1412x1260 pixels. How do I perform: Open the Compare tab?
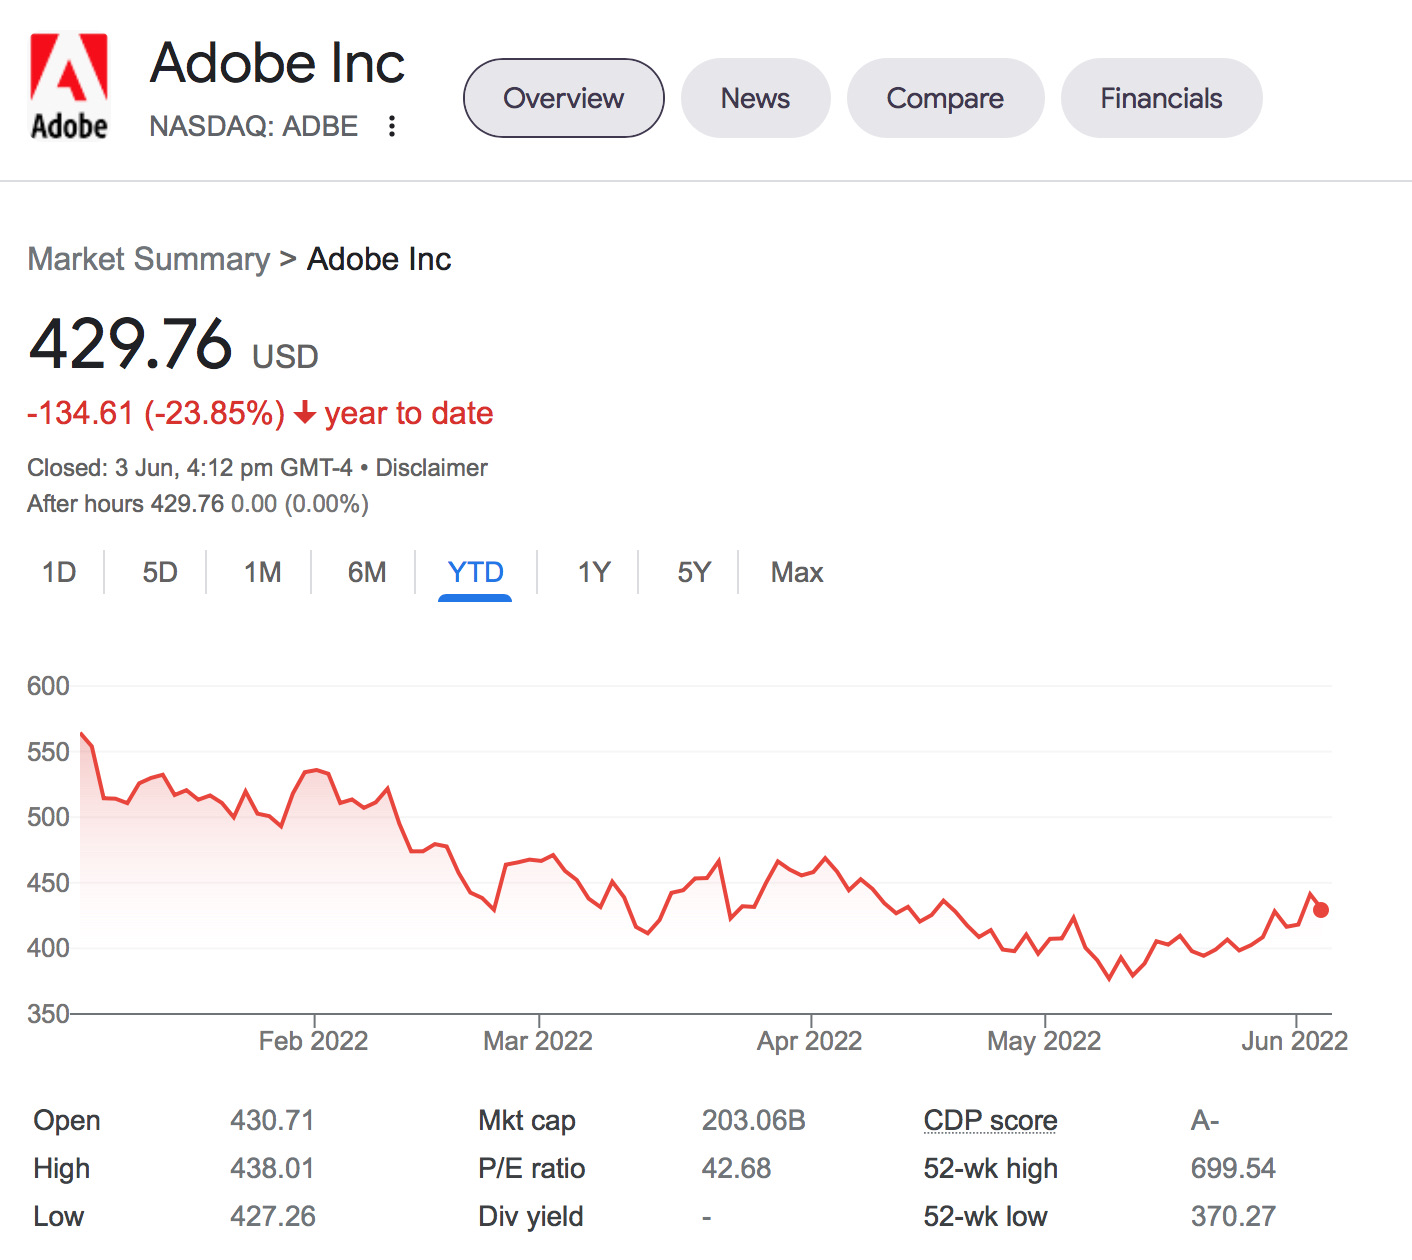tap(945, 98)
